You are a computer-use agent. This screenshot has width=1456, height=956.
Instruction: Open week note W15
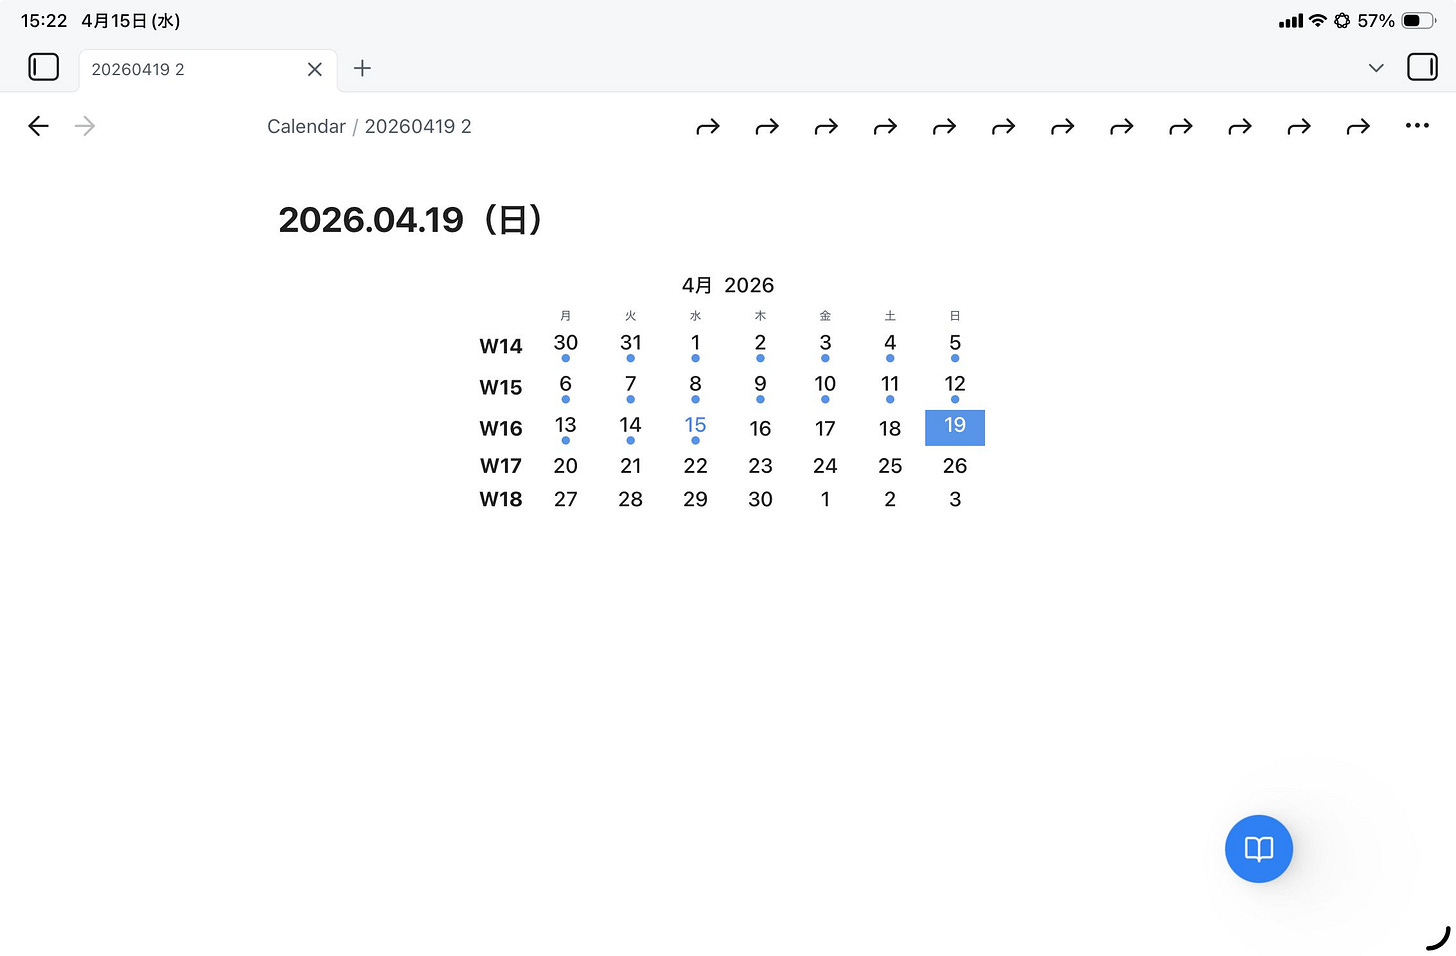click(x=501, y=387)
